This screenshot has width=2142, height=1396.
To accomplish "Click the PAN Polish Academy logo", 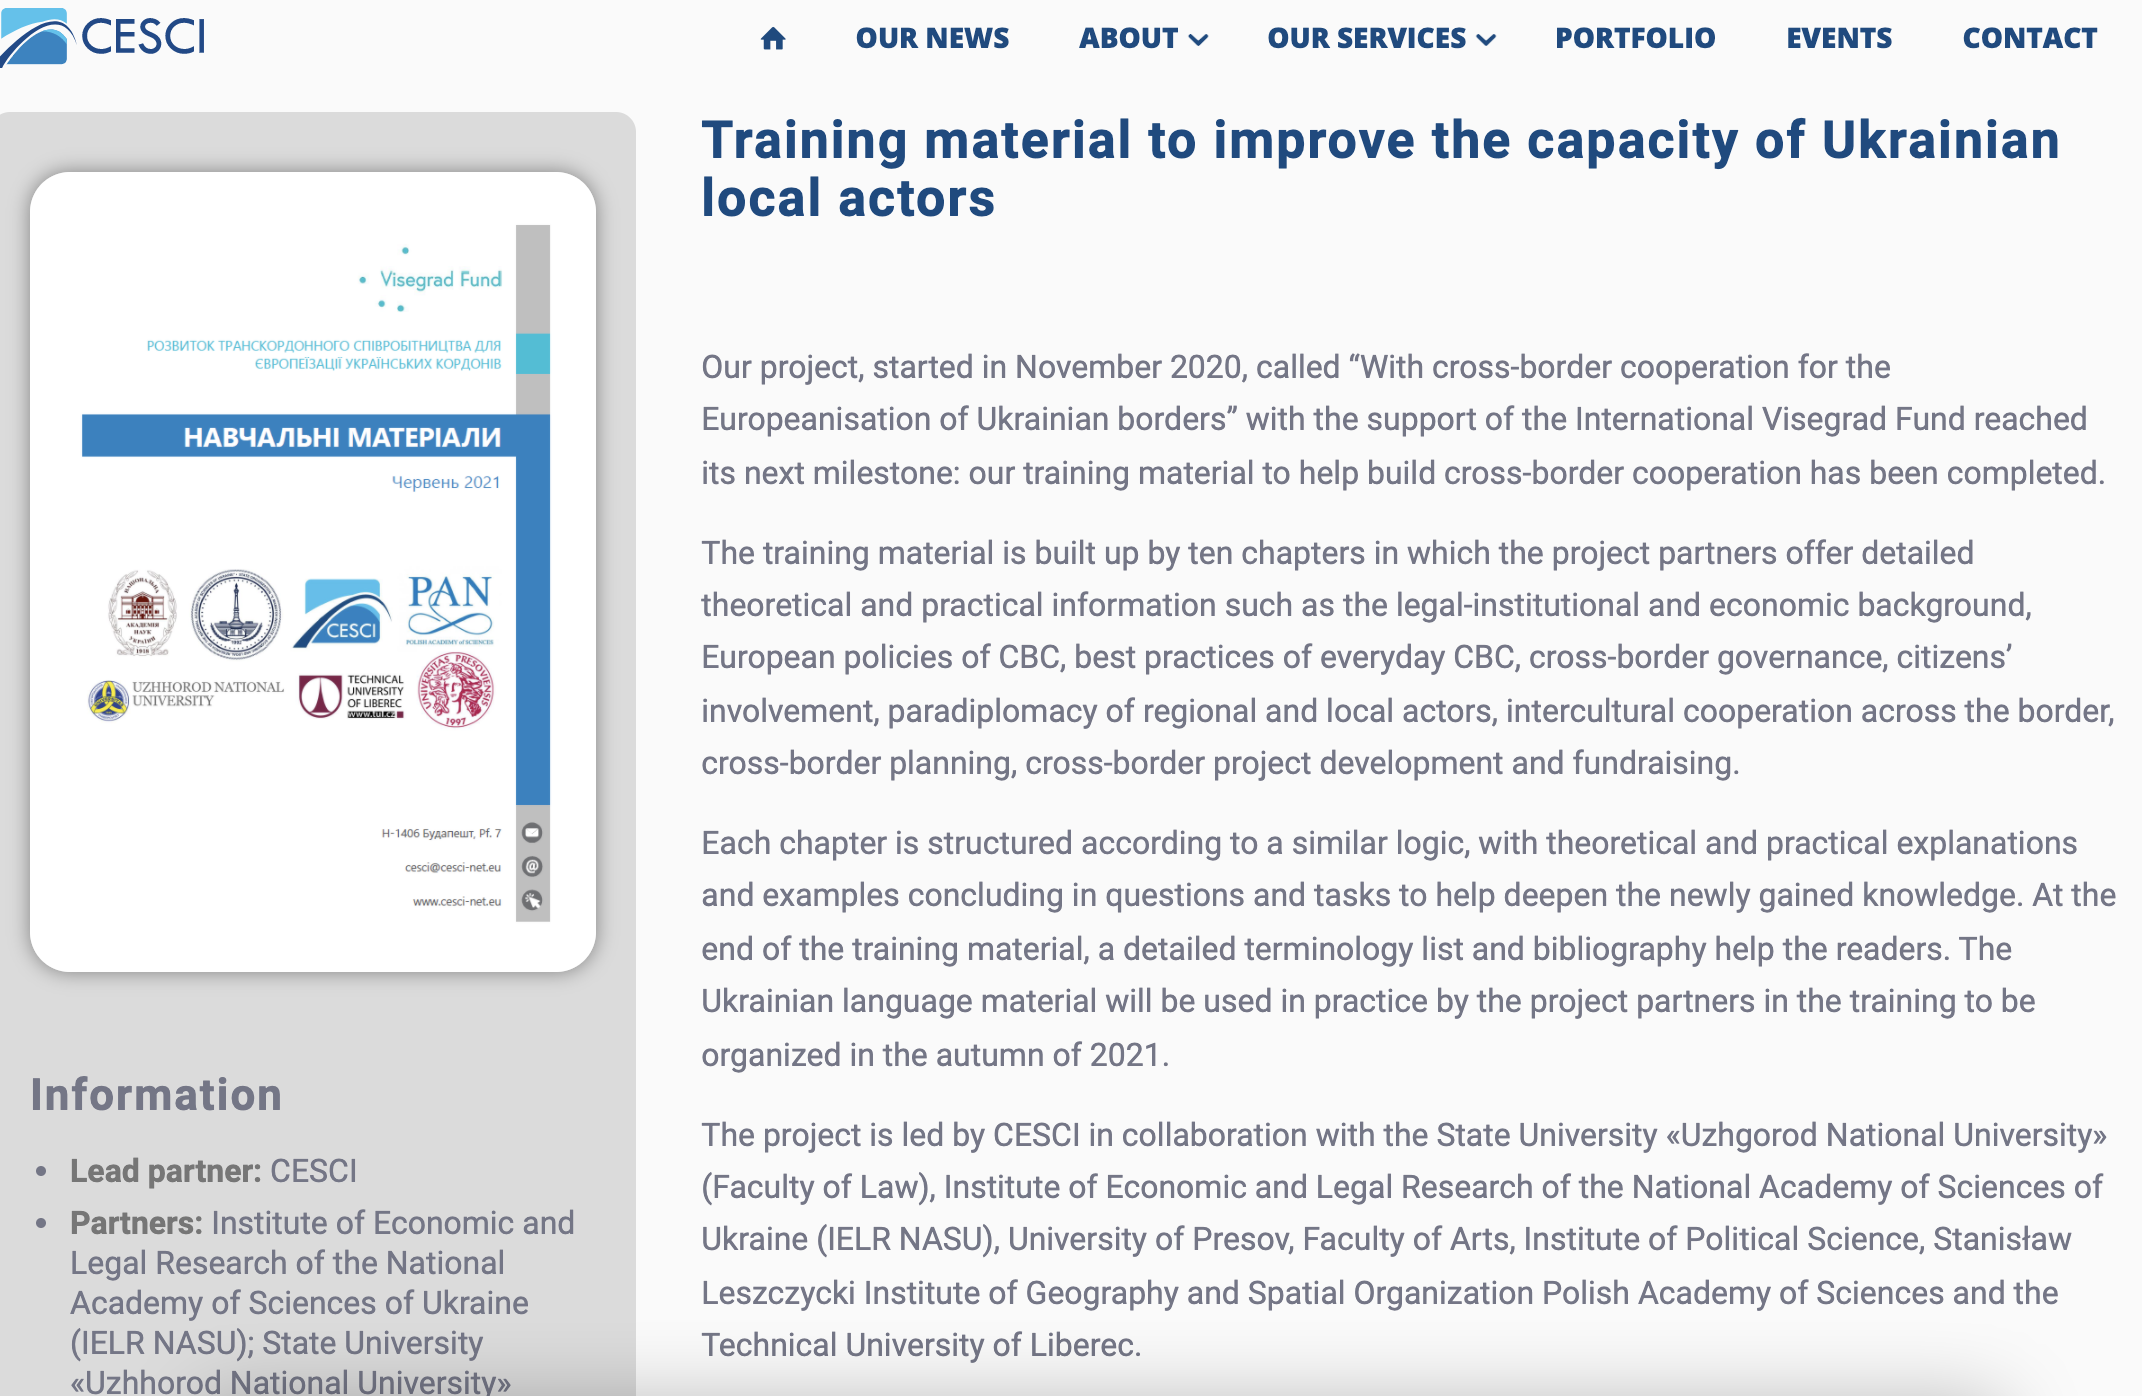I will pyautogui.click(x=450, y=609).
